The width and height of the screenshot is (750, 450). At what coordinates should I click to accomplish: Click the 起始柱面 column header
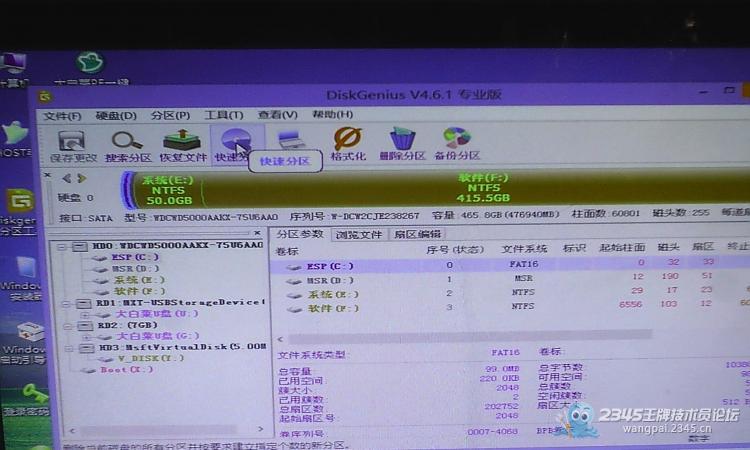click(x=622, y=248)
